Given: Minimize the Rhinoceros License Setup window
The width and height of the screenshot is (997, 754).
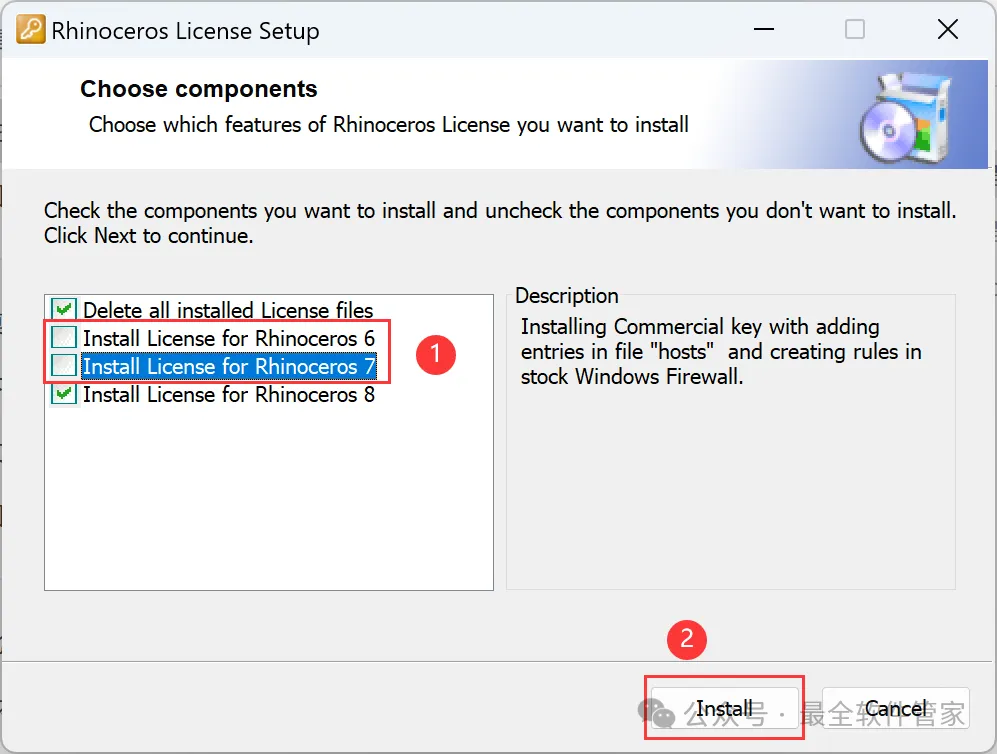Looking at the screenshot, I should click(764, 29).
